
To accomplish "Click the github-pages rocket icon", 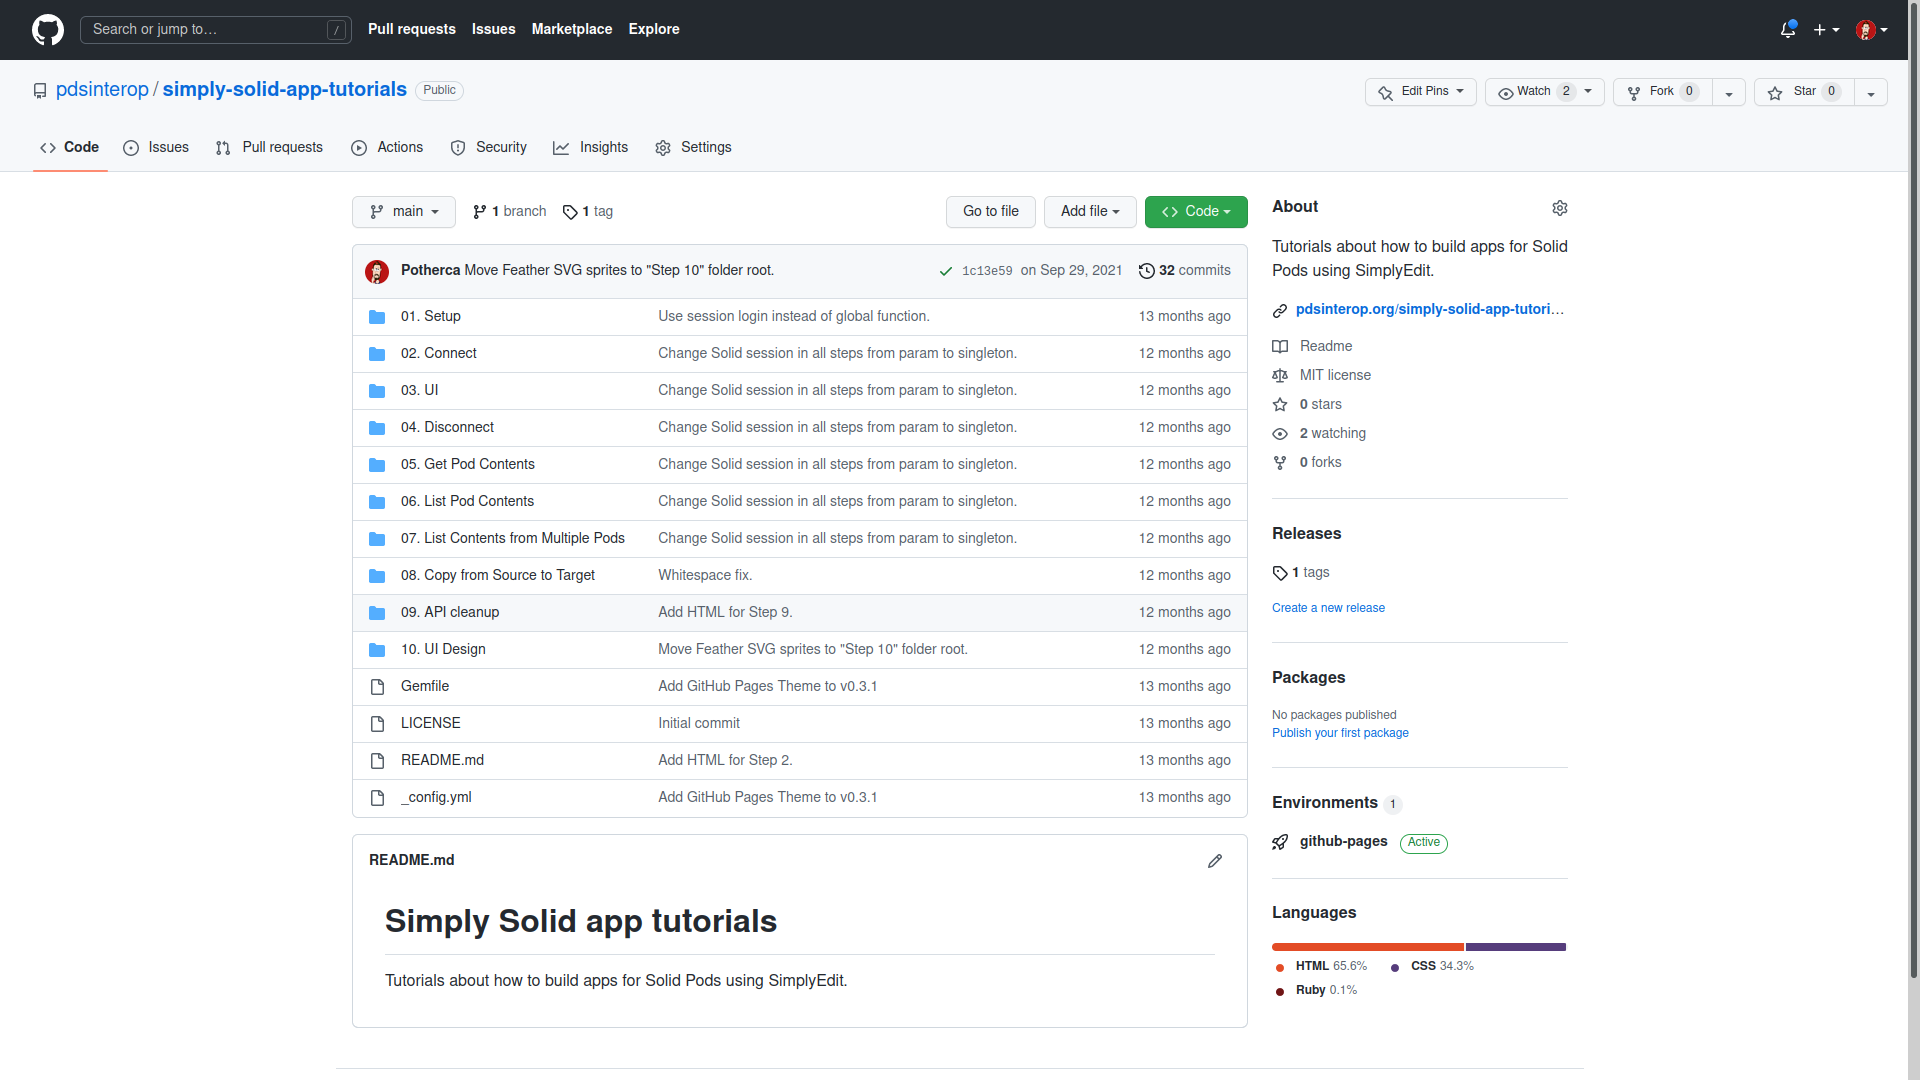I will click(x=1280, y=842).
